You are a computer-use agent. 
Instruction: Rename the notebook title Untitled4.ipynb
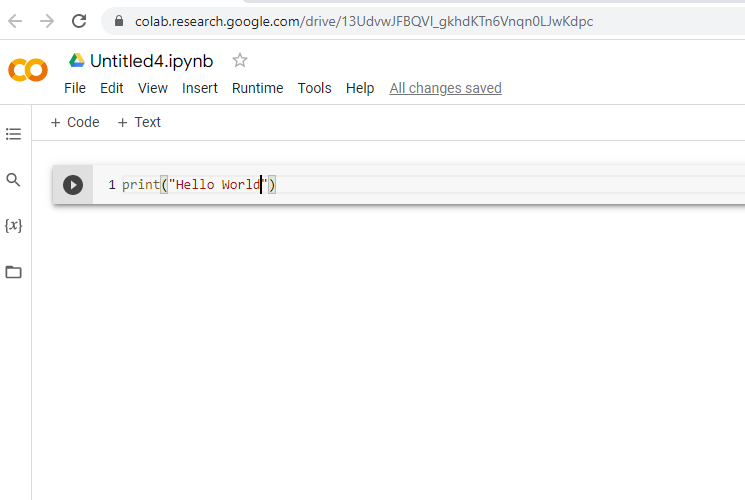tap(152, 61)
